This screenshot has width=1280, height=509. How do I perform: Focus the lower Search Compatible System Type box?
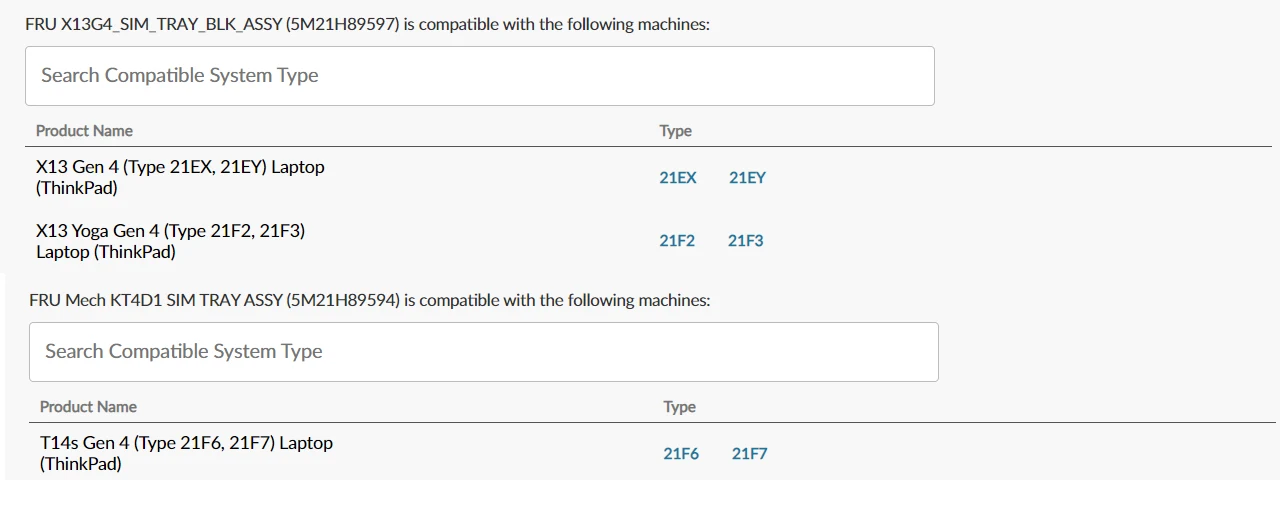(x=484, y=352)
